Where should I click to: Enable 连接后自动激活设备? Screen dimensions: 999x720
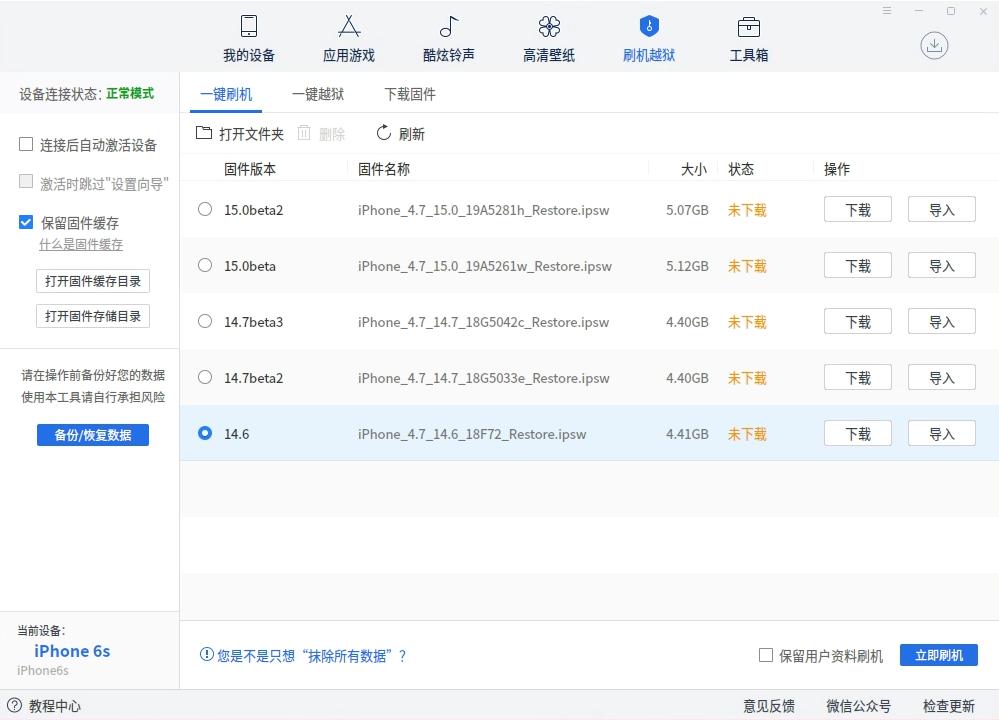pyautogui.click(x=25, y=143)
